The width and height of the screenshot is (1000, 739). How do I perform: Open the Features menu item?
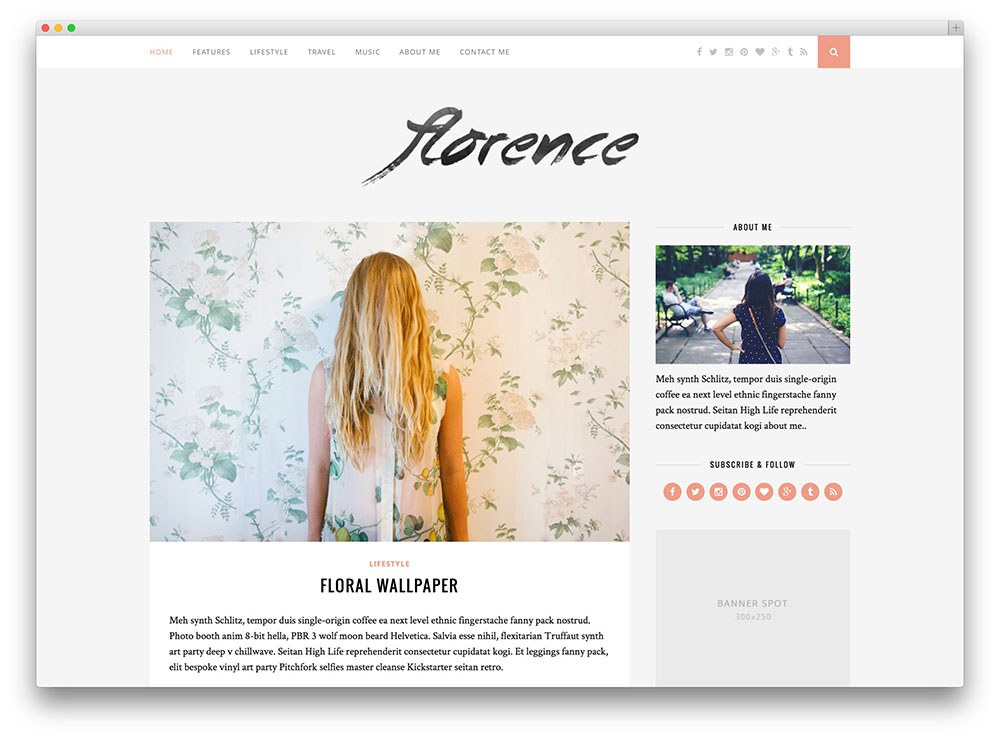coord(211,52)
